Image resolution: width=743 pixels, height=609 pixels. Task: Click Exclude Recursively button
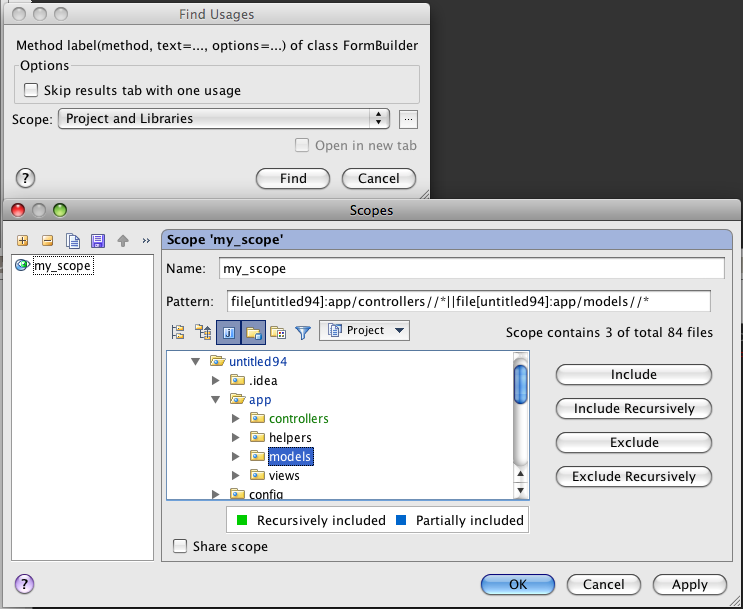click(634, 477)
